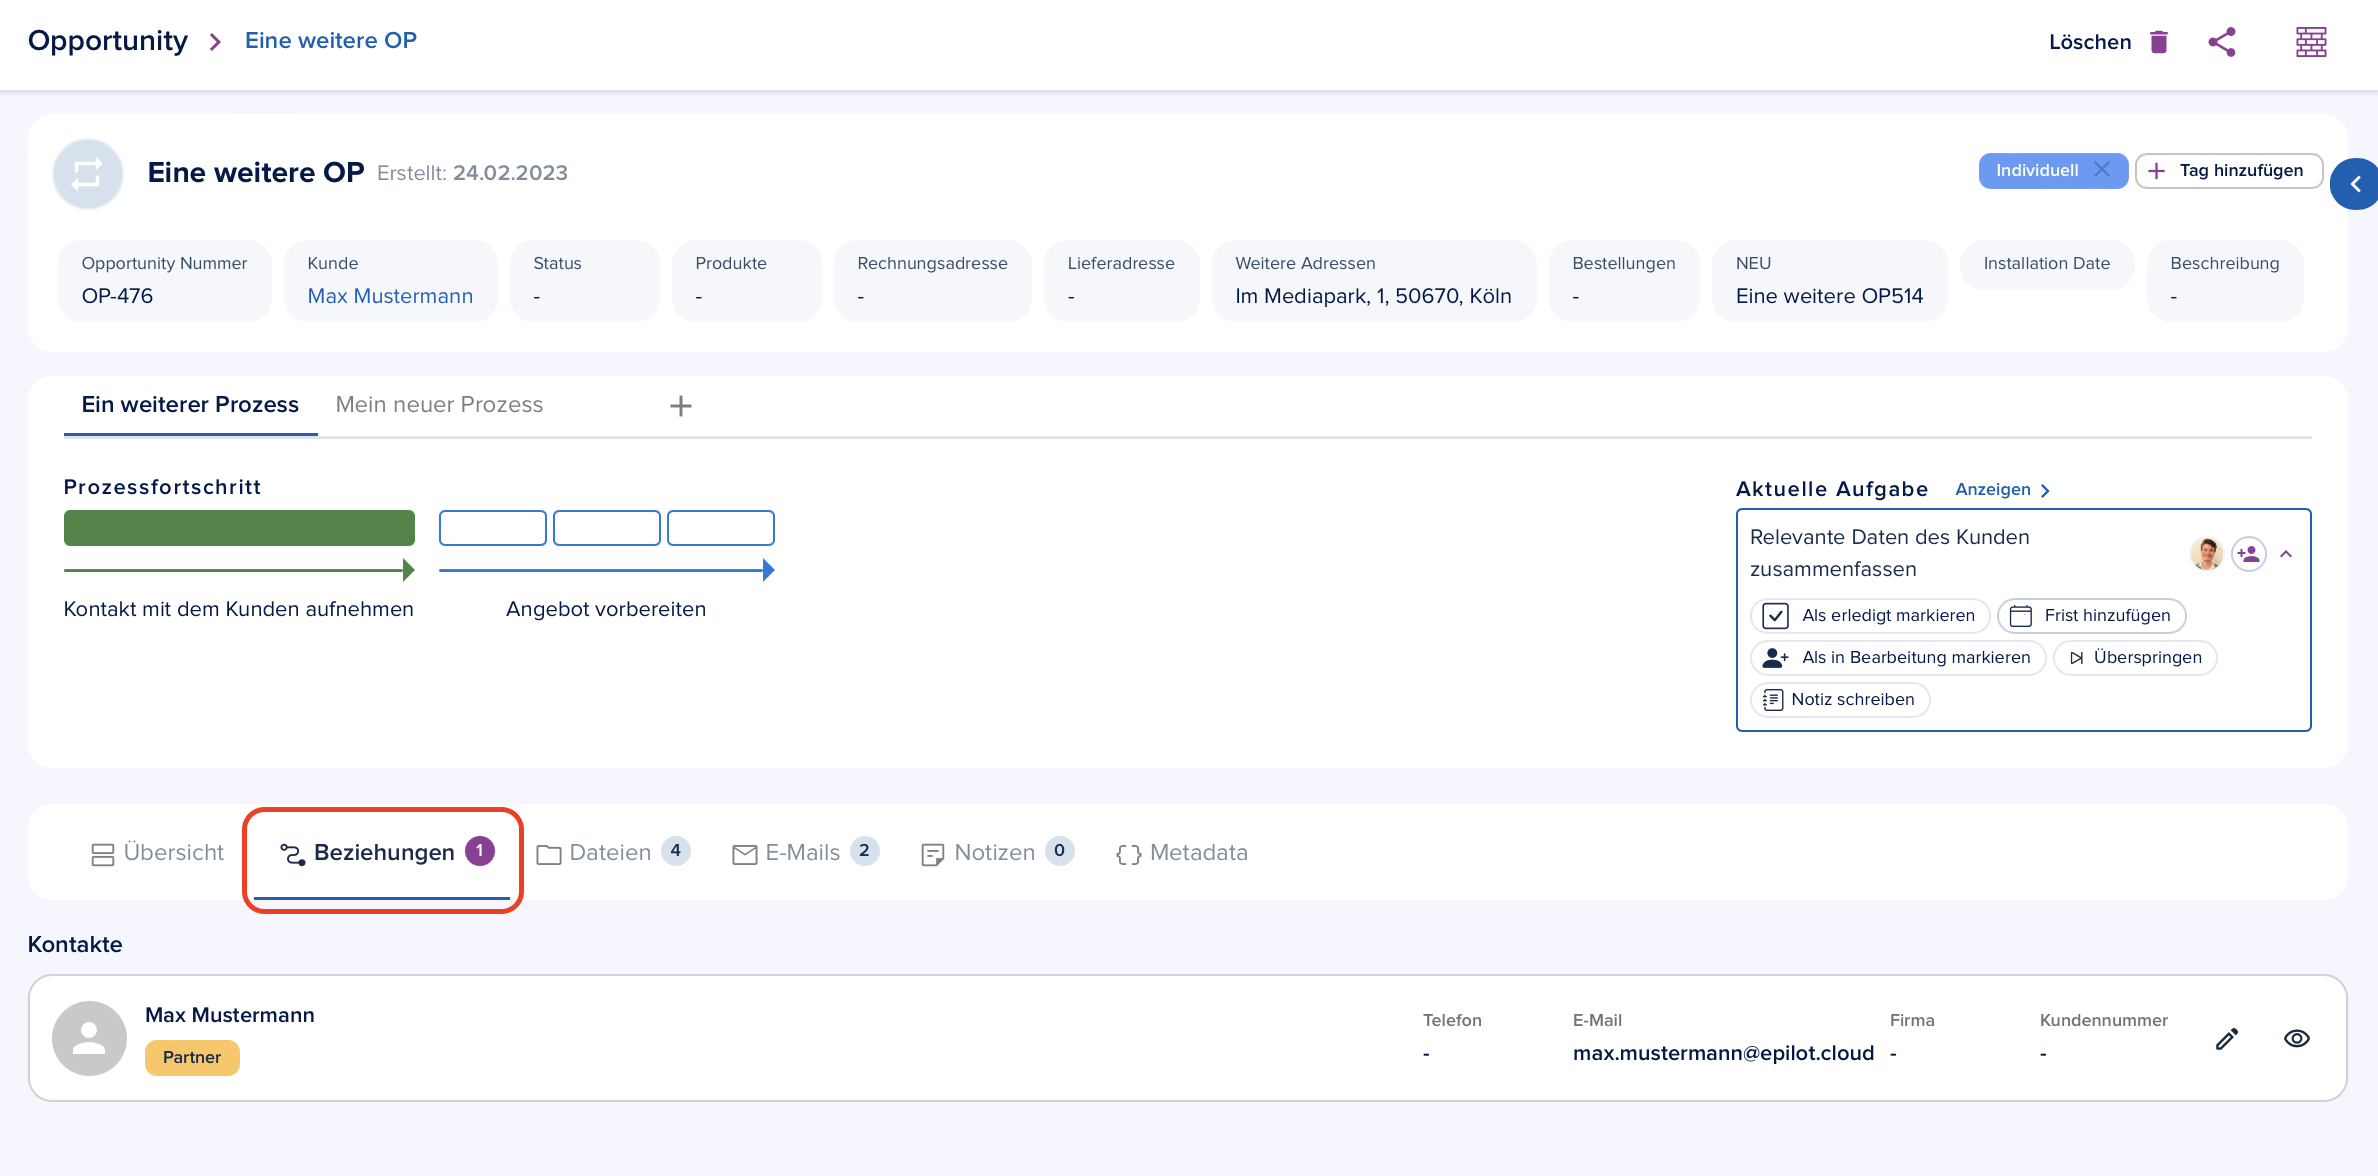This screenshot has width=2378, height=1176.
Task: Click the notes/document icon tab
Action: click(x=995, y=853)
